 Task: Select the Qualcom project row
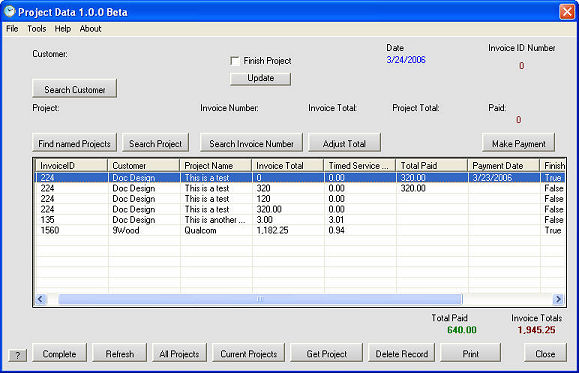point(300,230)
